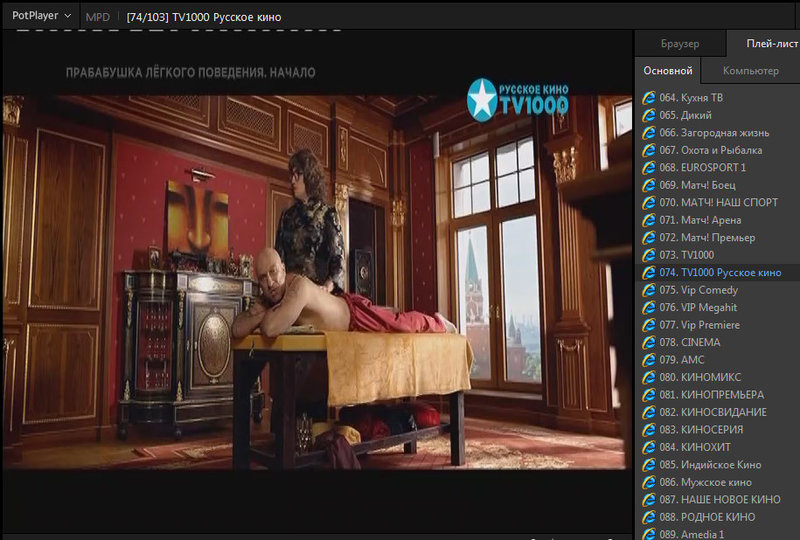This screenshot has width=800, height=540.
Task: Click the icon beside 068. EUROSPORT 1
Action: click(x=648, y=167)
